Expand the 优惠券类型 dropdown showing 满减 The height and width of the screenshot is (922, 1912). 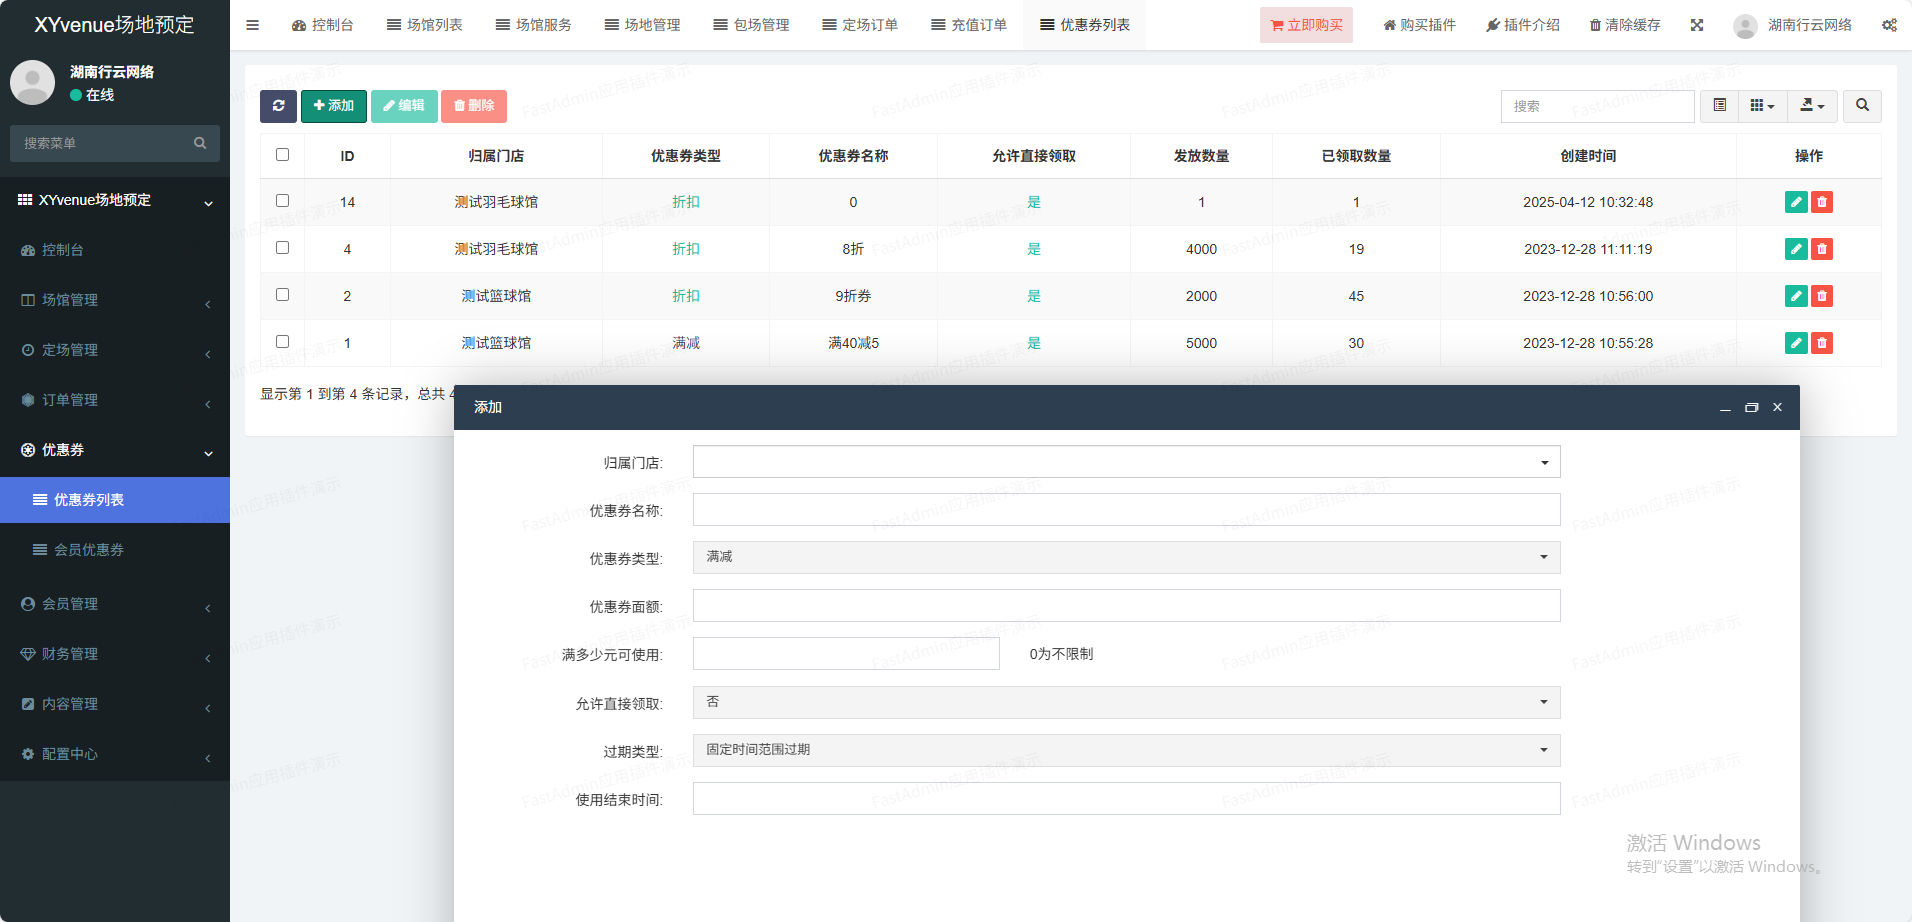[x=1126, y=557]
